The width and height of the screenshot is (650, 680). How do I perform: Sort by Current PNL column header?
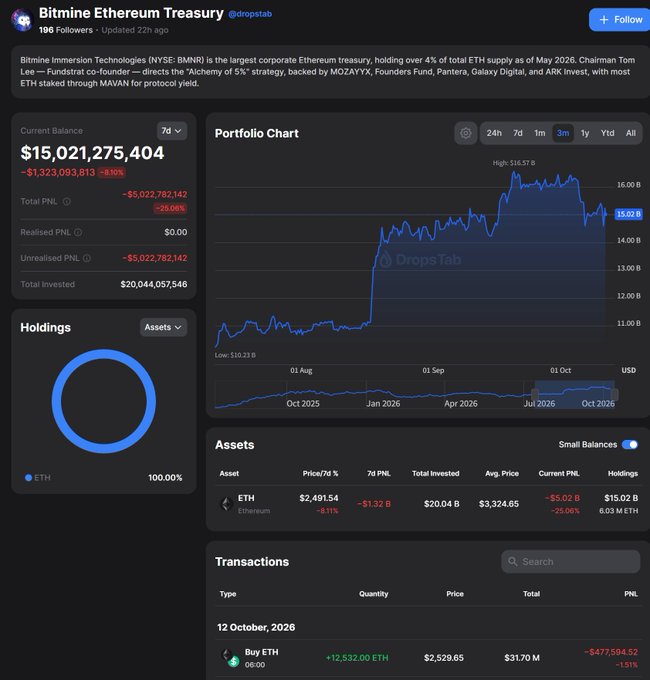559,474
